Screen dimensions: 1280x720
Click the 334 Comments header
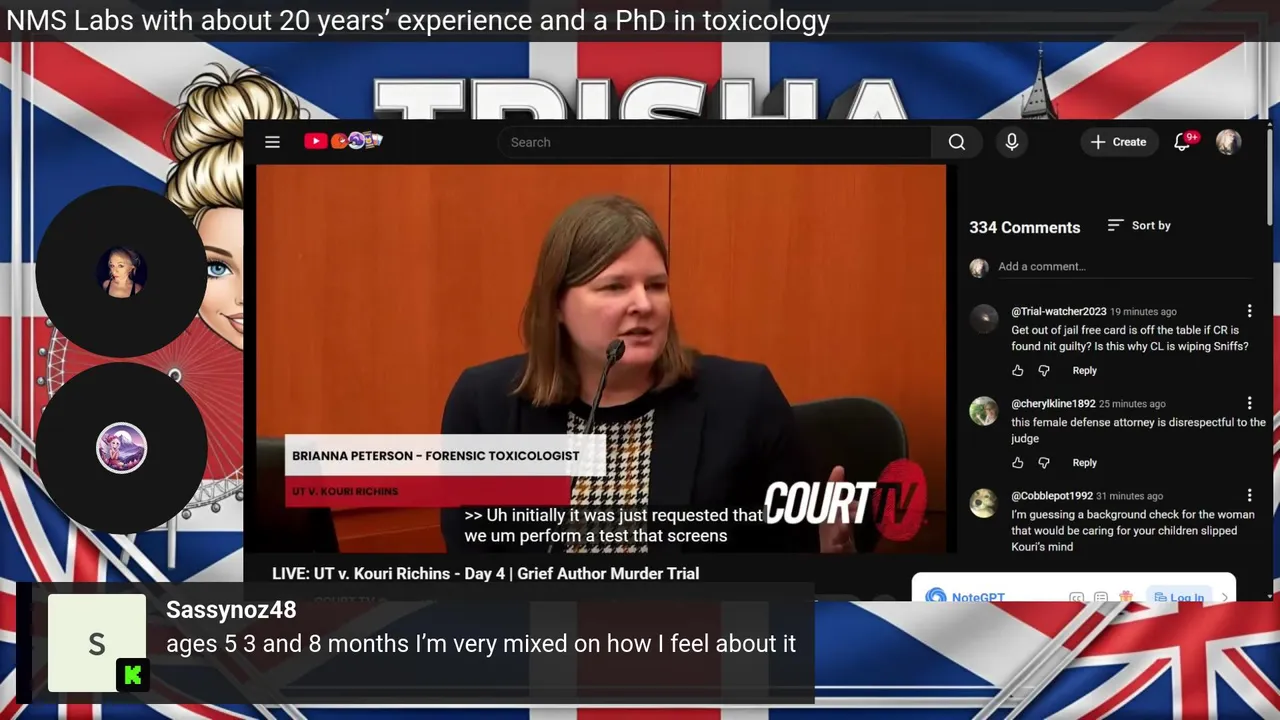[1024, 227]
